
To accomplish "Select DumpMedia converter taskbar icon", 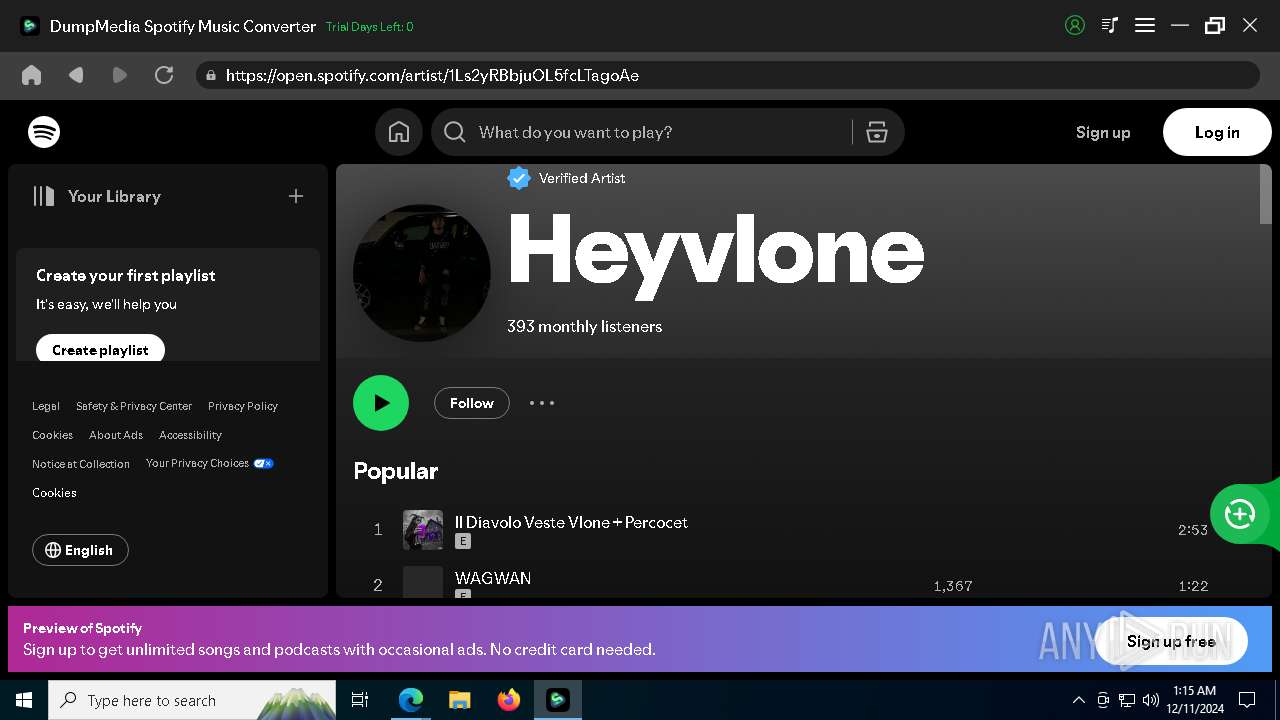I will coord(558,700).
